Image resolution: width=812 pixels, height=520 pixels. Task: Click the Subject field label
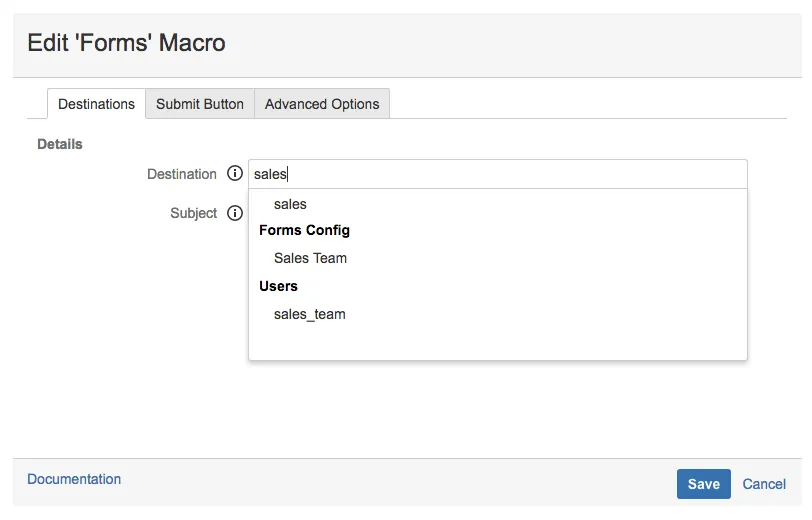[x=194, y=213]
